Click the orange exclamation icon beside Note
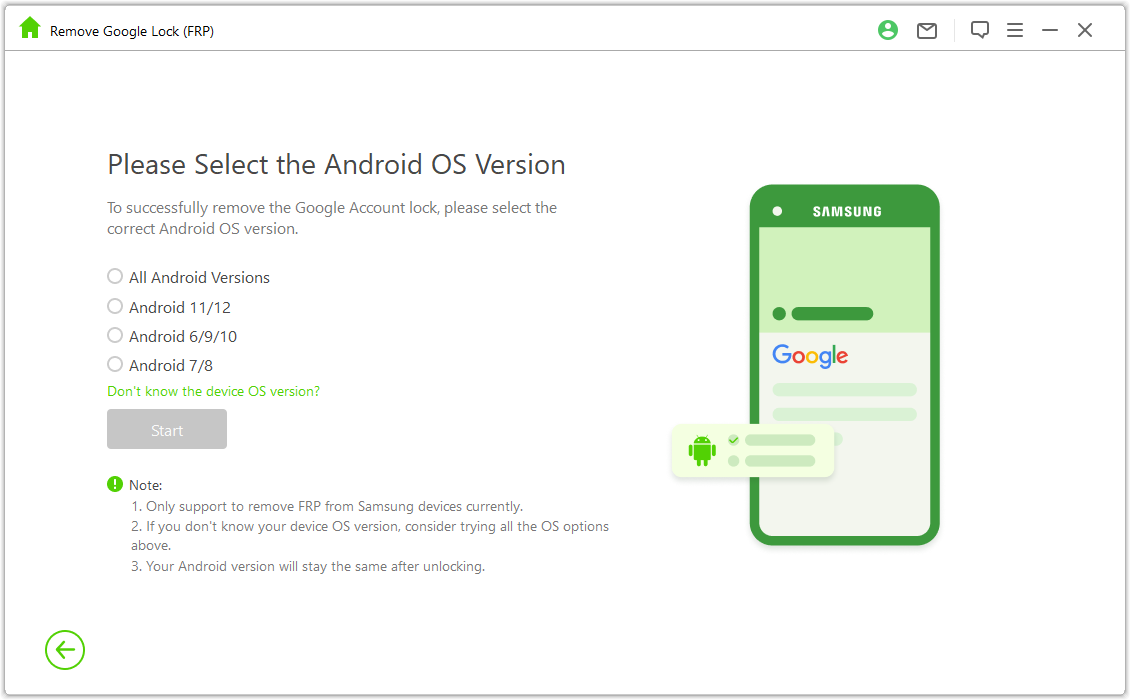 coord(114,484)
